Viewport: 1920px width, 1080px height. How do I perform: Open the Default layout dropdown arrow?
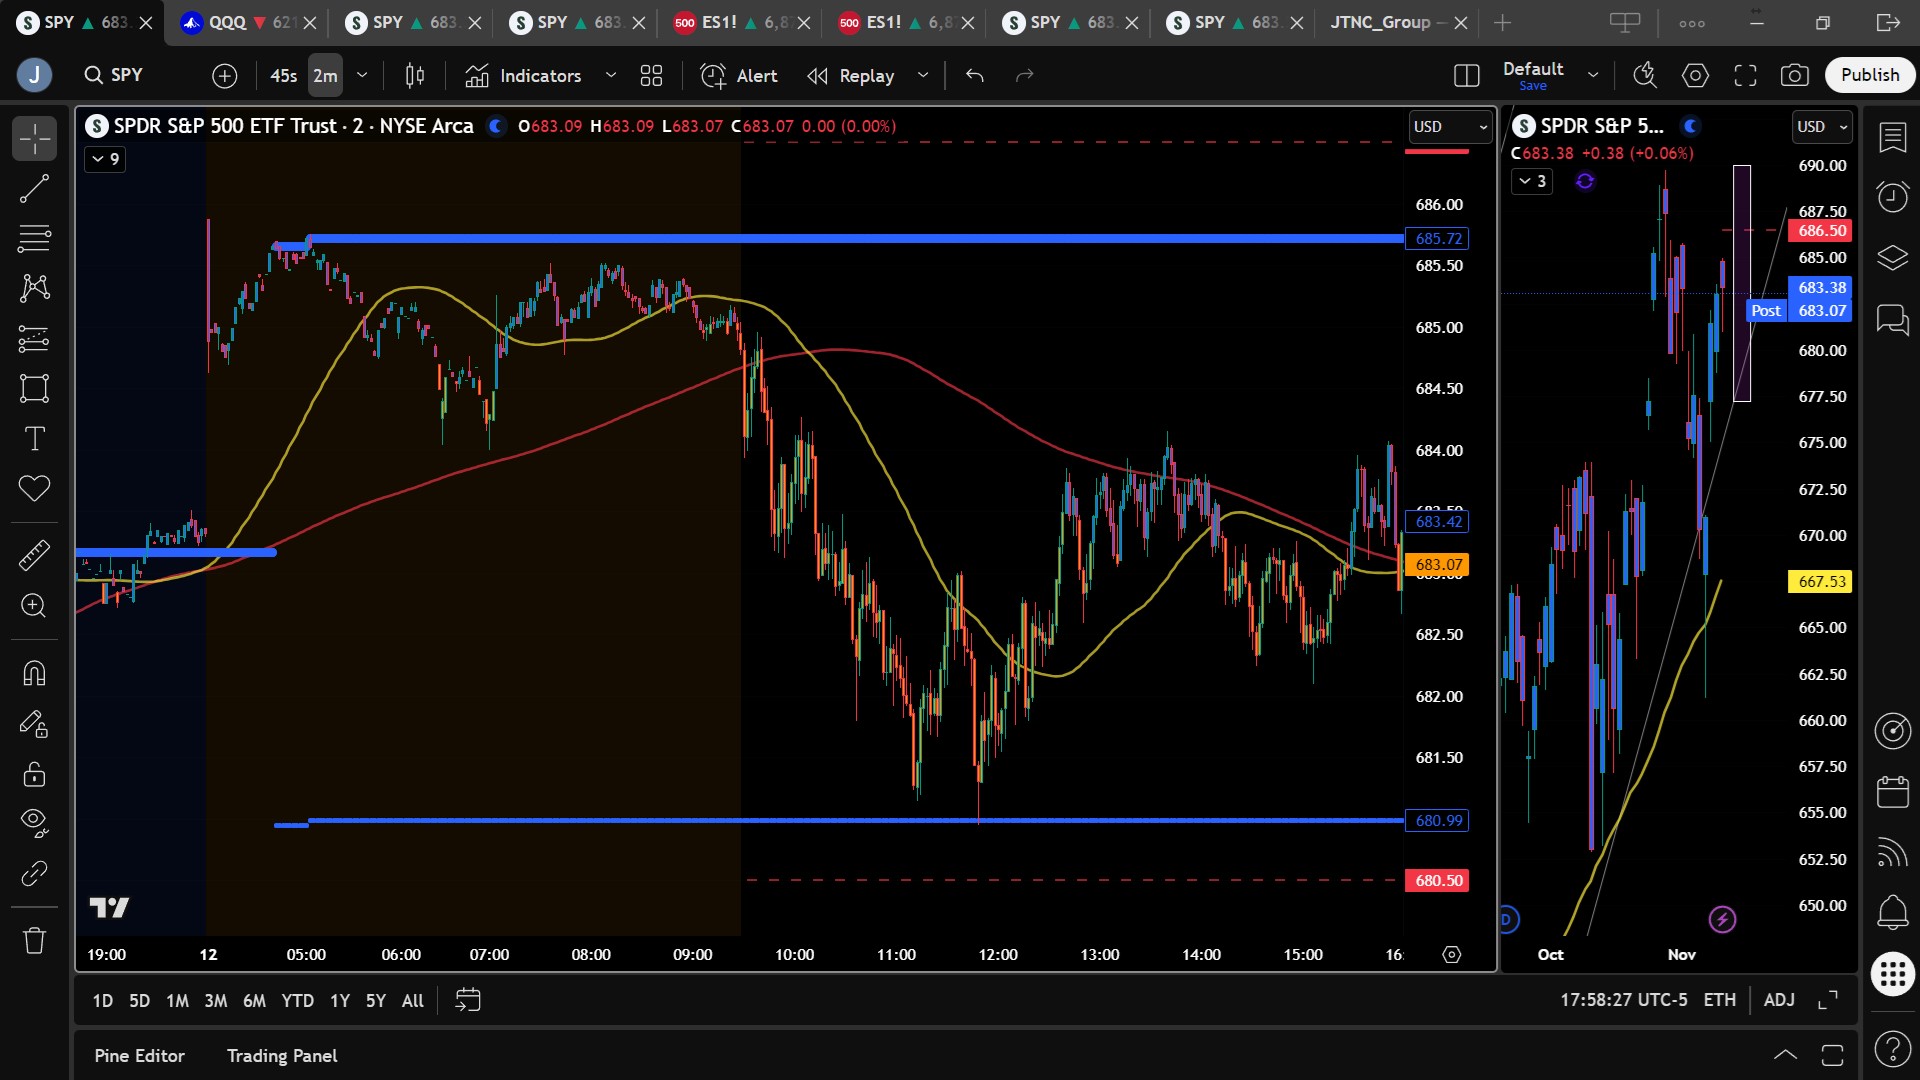pos(1593,75)
